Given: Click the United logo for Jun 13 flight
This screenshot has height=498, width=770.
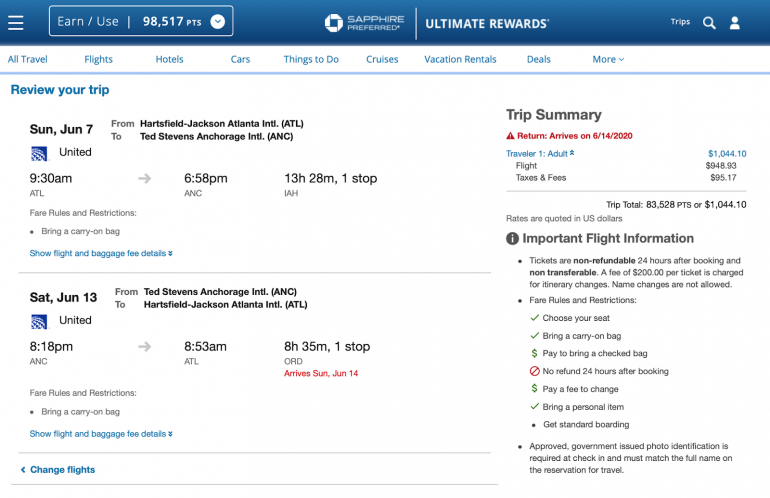Looking at the screenshot, I should pos(39,321).
